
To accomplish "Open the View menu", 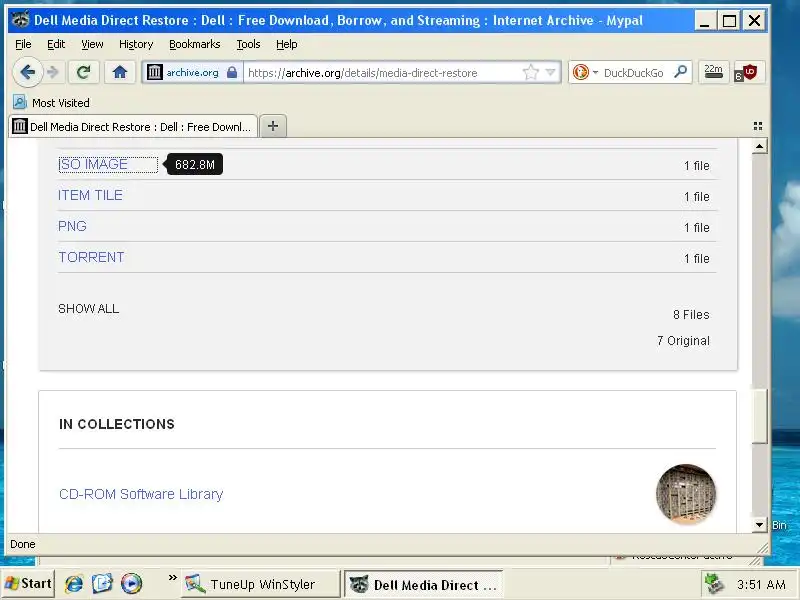I will point(92,44).
